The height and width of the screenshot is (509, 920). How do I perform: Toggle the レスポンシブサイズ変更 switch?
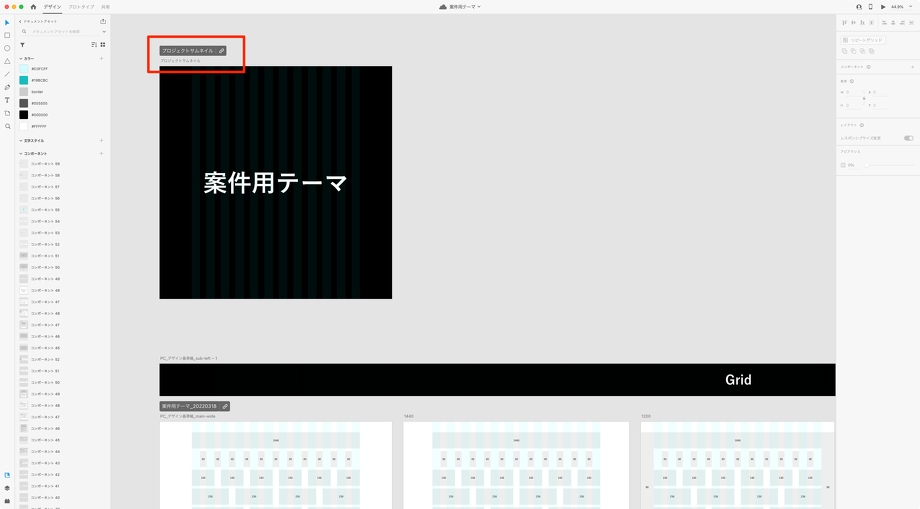click(x=908, y=138)
